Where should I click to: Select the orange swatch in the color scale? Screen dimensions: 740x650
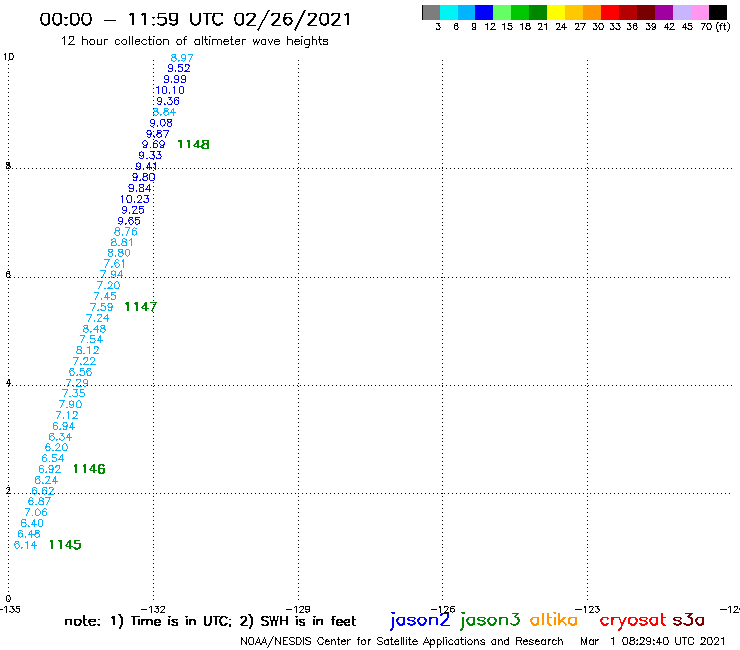[x=592, y=12]
